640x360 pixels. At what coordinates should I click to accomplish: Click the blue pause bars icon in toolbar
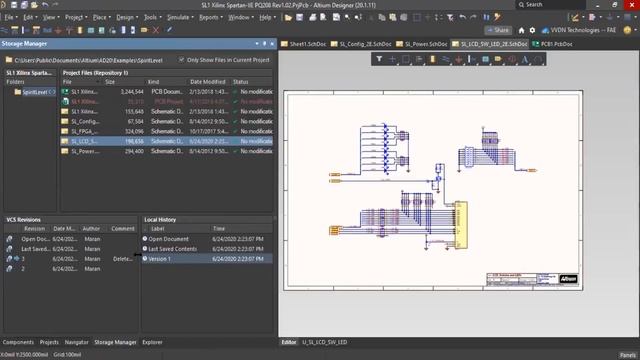pos(486,18)
